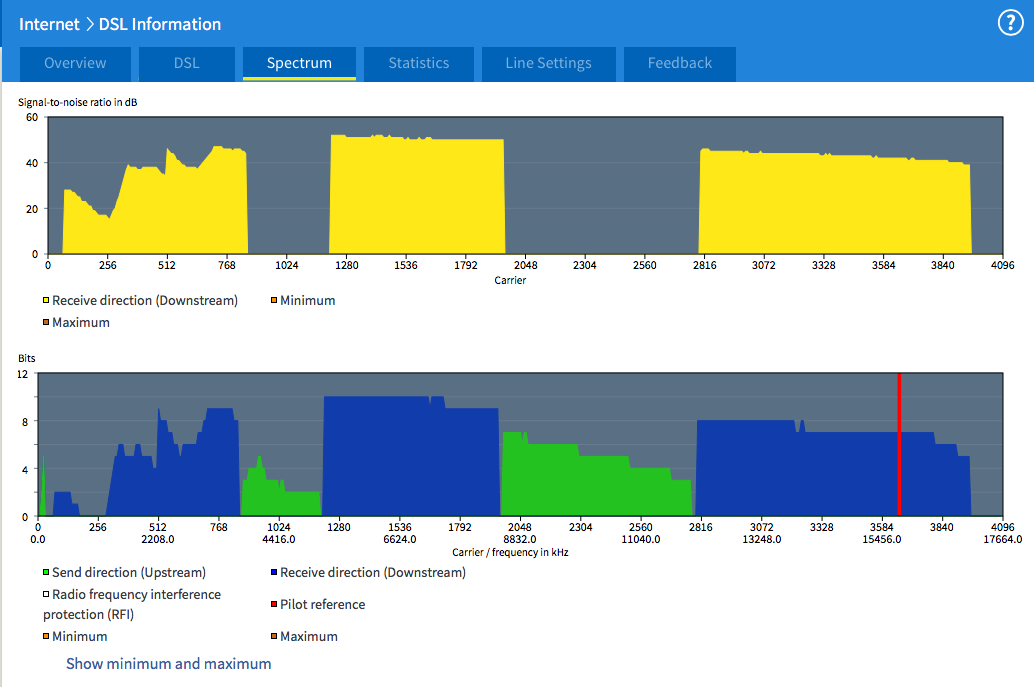This screenshot has width=1034, height=687.
Task: Click the red pilot reference marker in Bits chart
Action: 899,445
